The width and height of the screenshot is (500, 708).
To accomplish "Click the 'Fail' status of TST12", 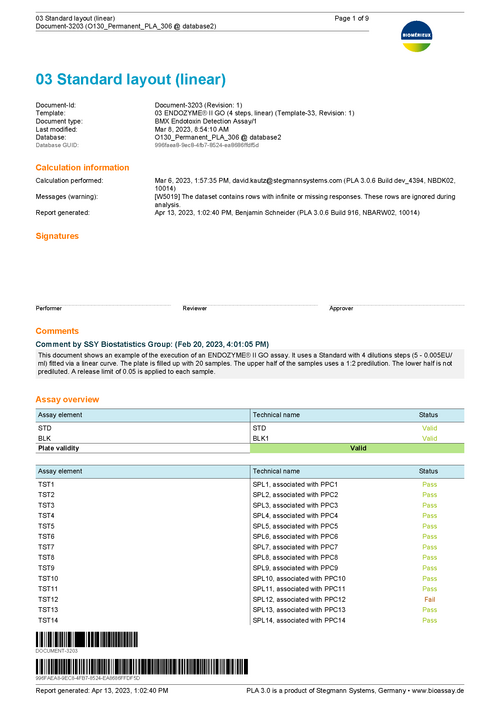I will [430, 599].
